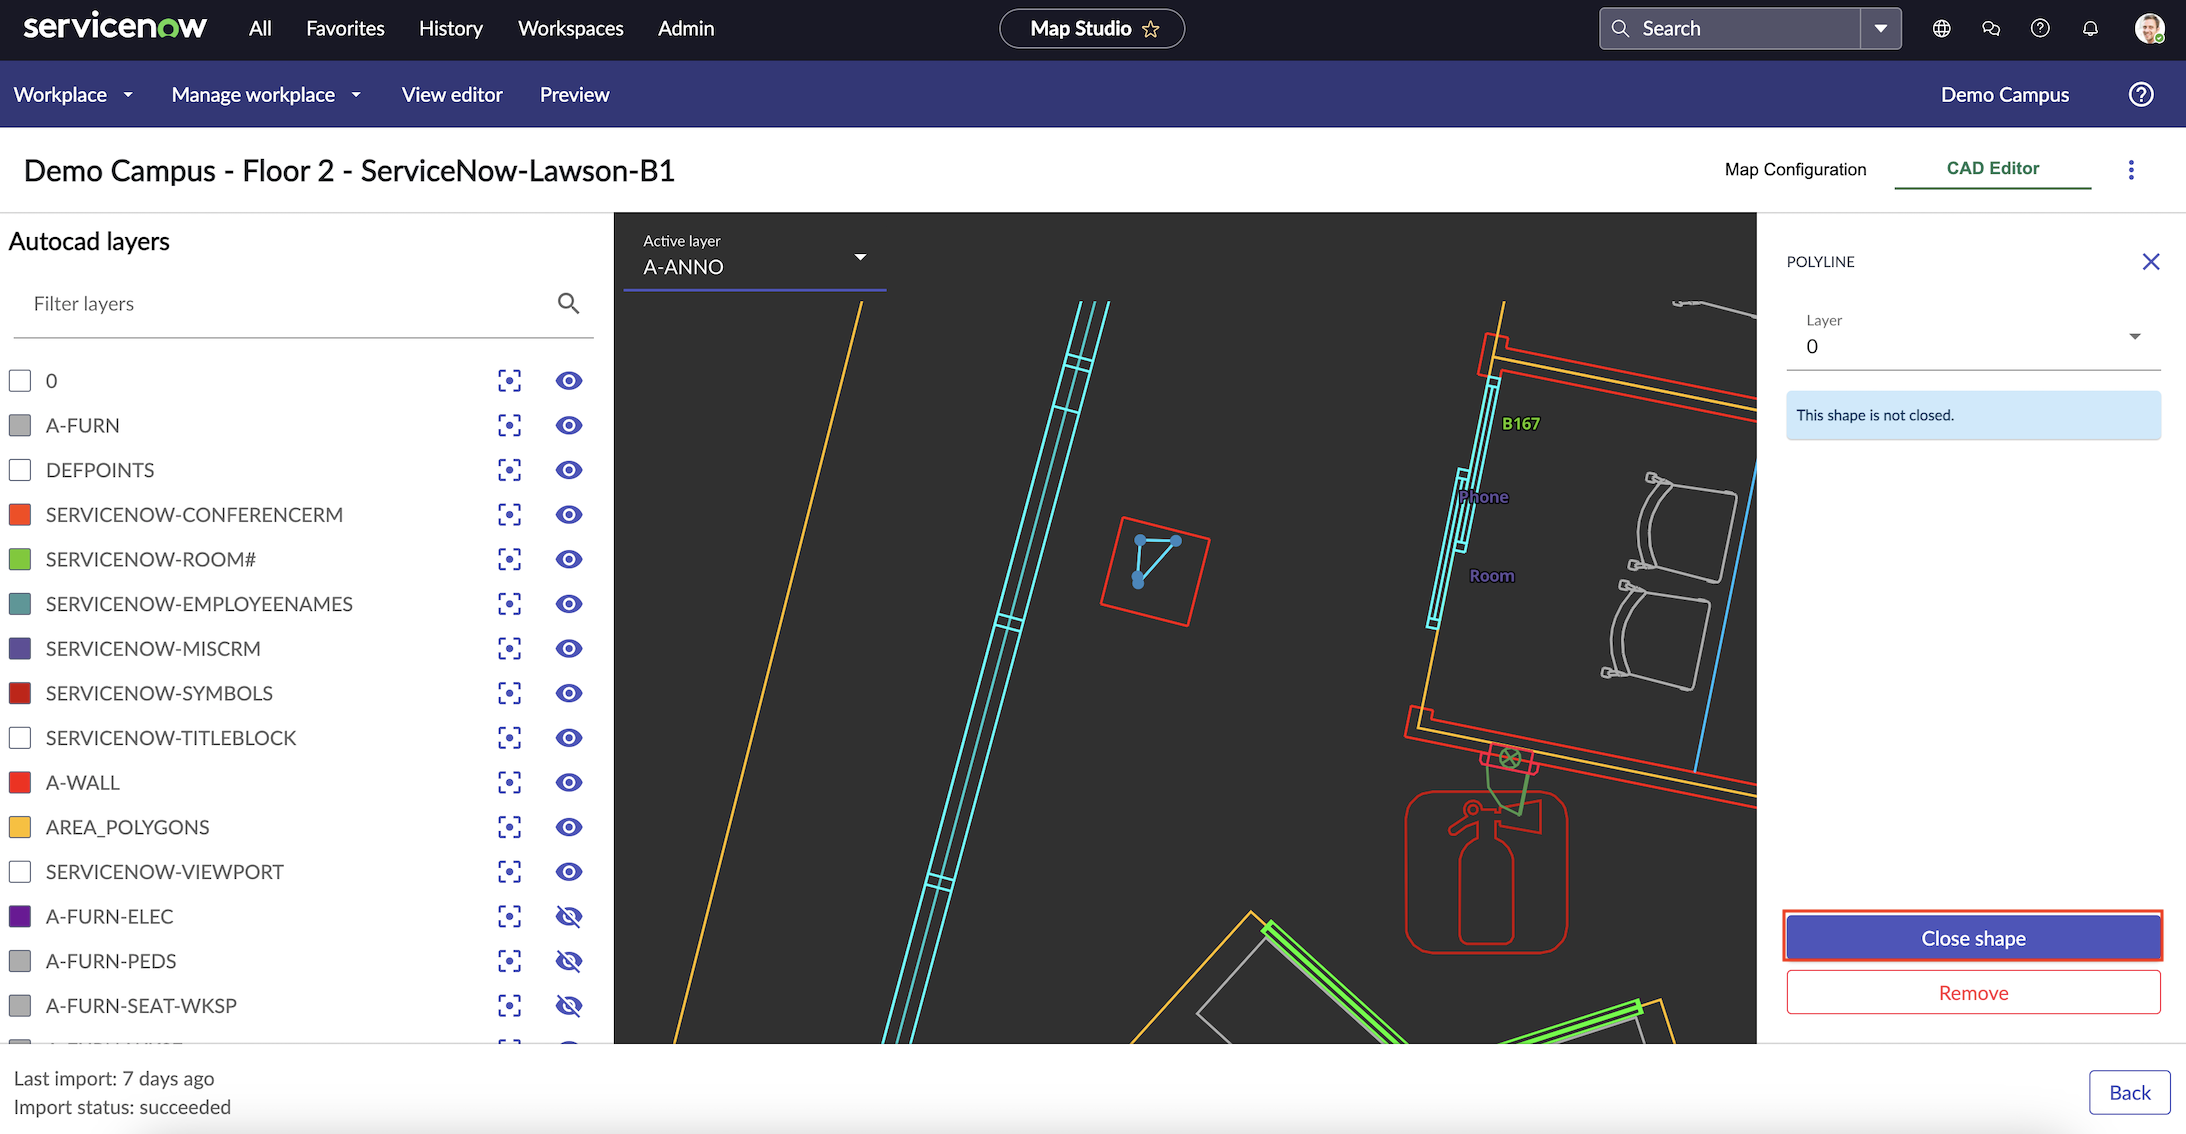Viewport: 2186px width, 1134px height.
Task: Focus on SERVICENOW-EMPLOYEENAMES layer
Action: point(509,604)
